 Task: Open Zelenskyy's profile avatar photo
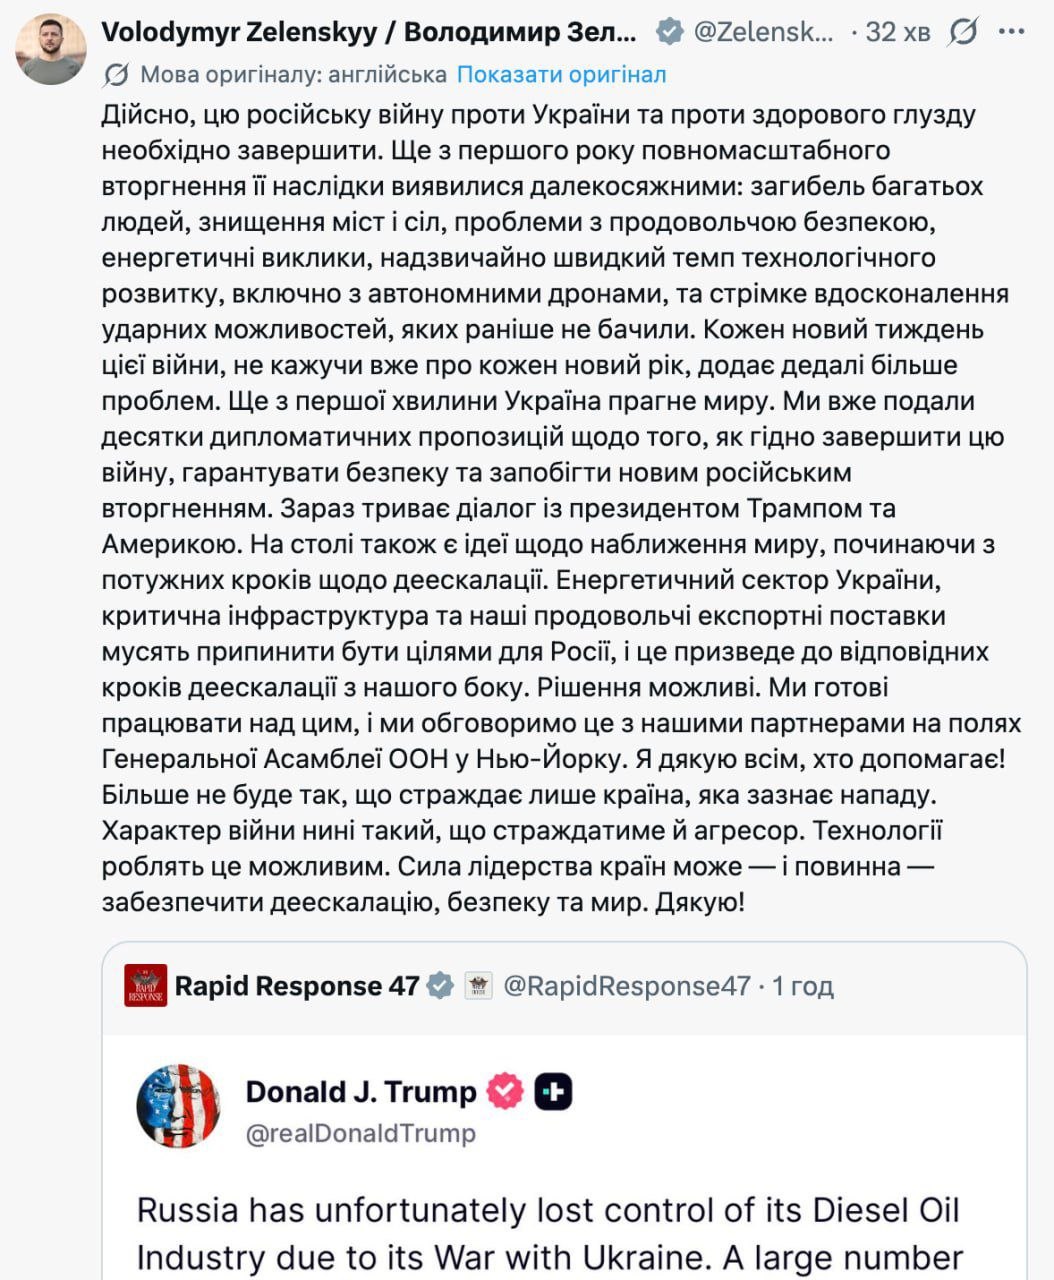[51, 49]
